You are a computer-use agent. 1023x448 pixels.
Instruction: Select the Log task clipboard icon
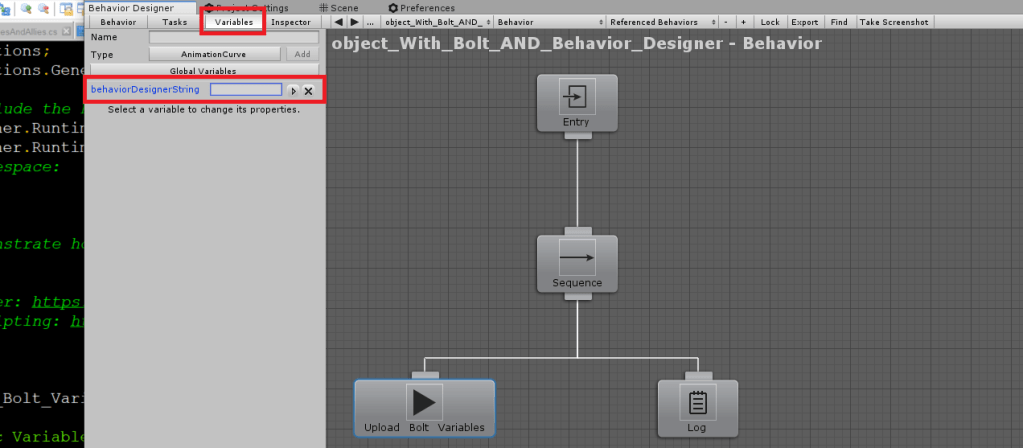(x=697, y=402)
